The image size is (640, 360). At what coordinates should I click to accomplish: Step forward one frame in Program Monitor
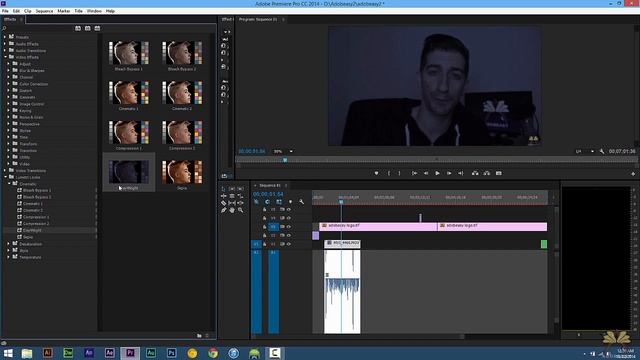coord(449,173)
